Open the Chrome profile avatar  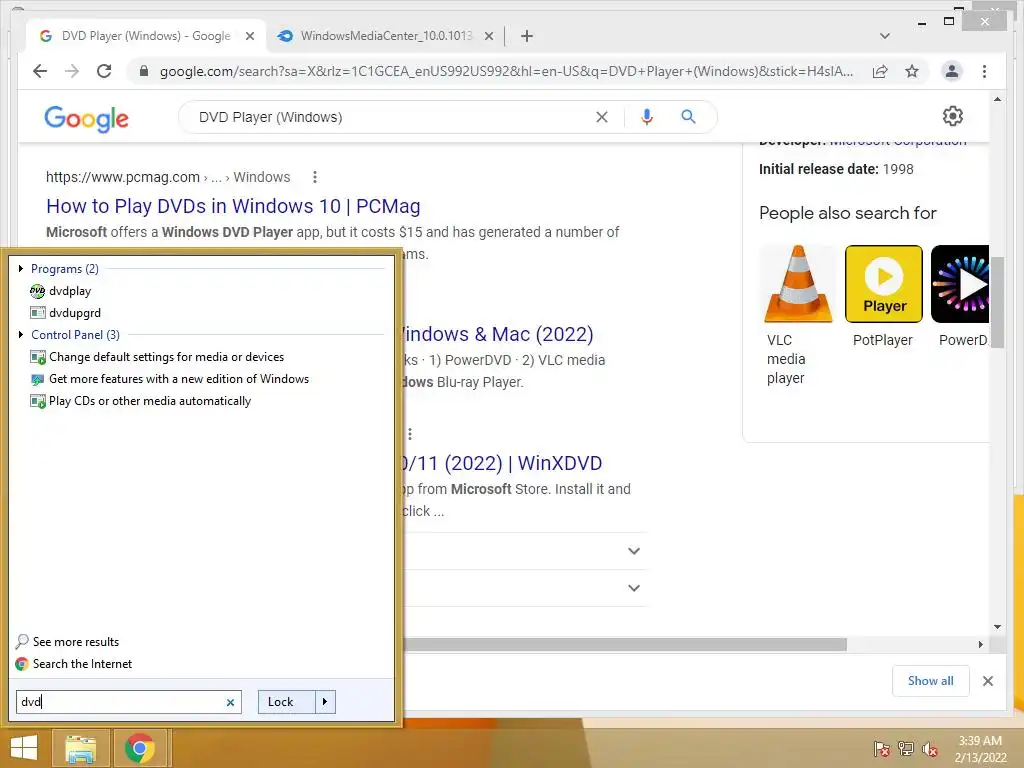tap(952, 71)
